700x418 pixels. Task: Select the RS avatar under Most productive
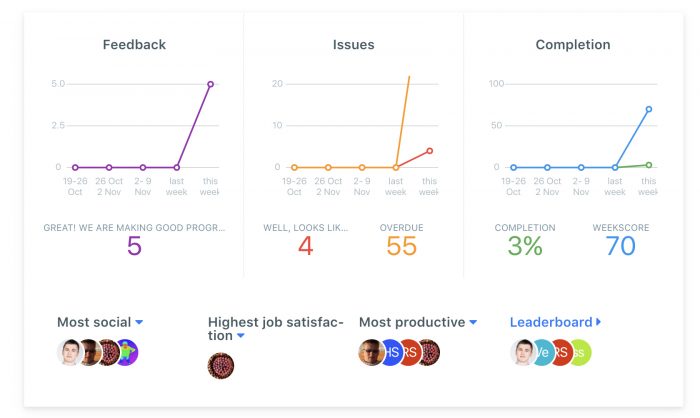click(x=411, y=352)
